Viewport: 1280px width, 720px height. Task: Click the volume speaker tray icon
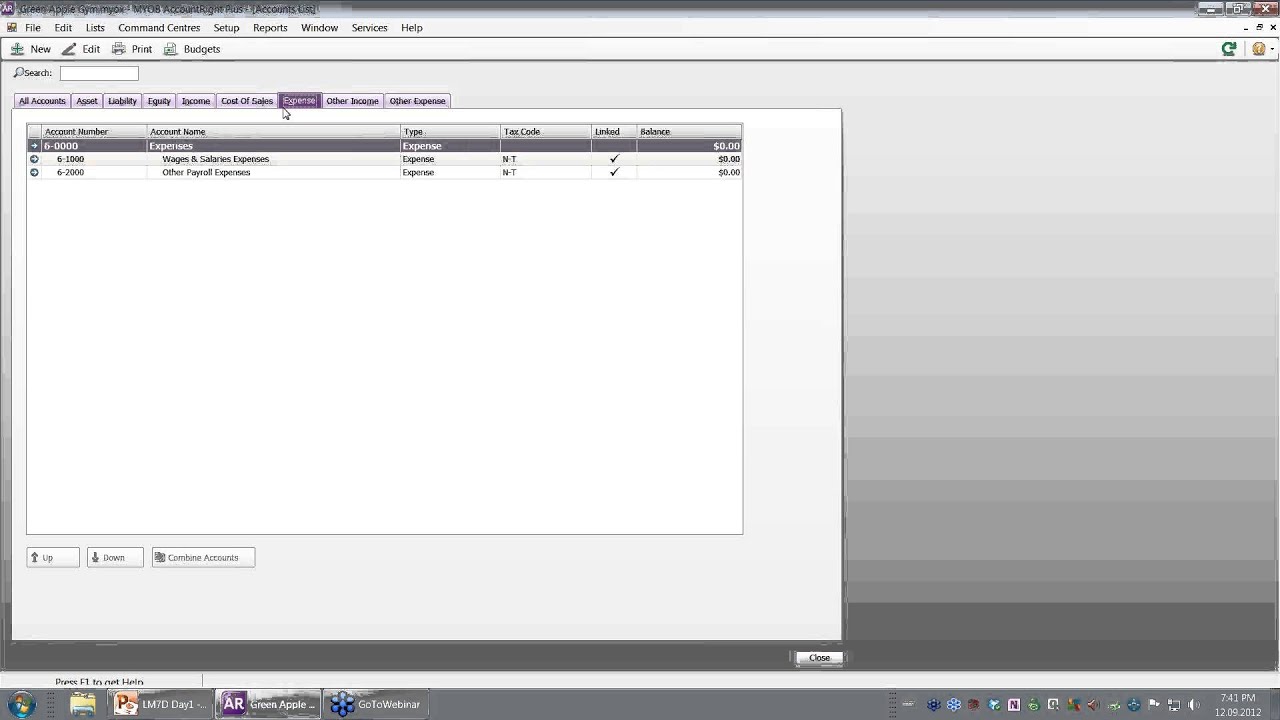pyautogui.click(x=1193, y=704)
